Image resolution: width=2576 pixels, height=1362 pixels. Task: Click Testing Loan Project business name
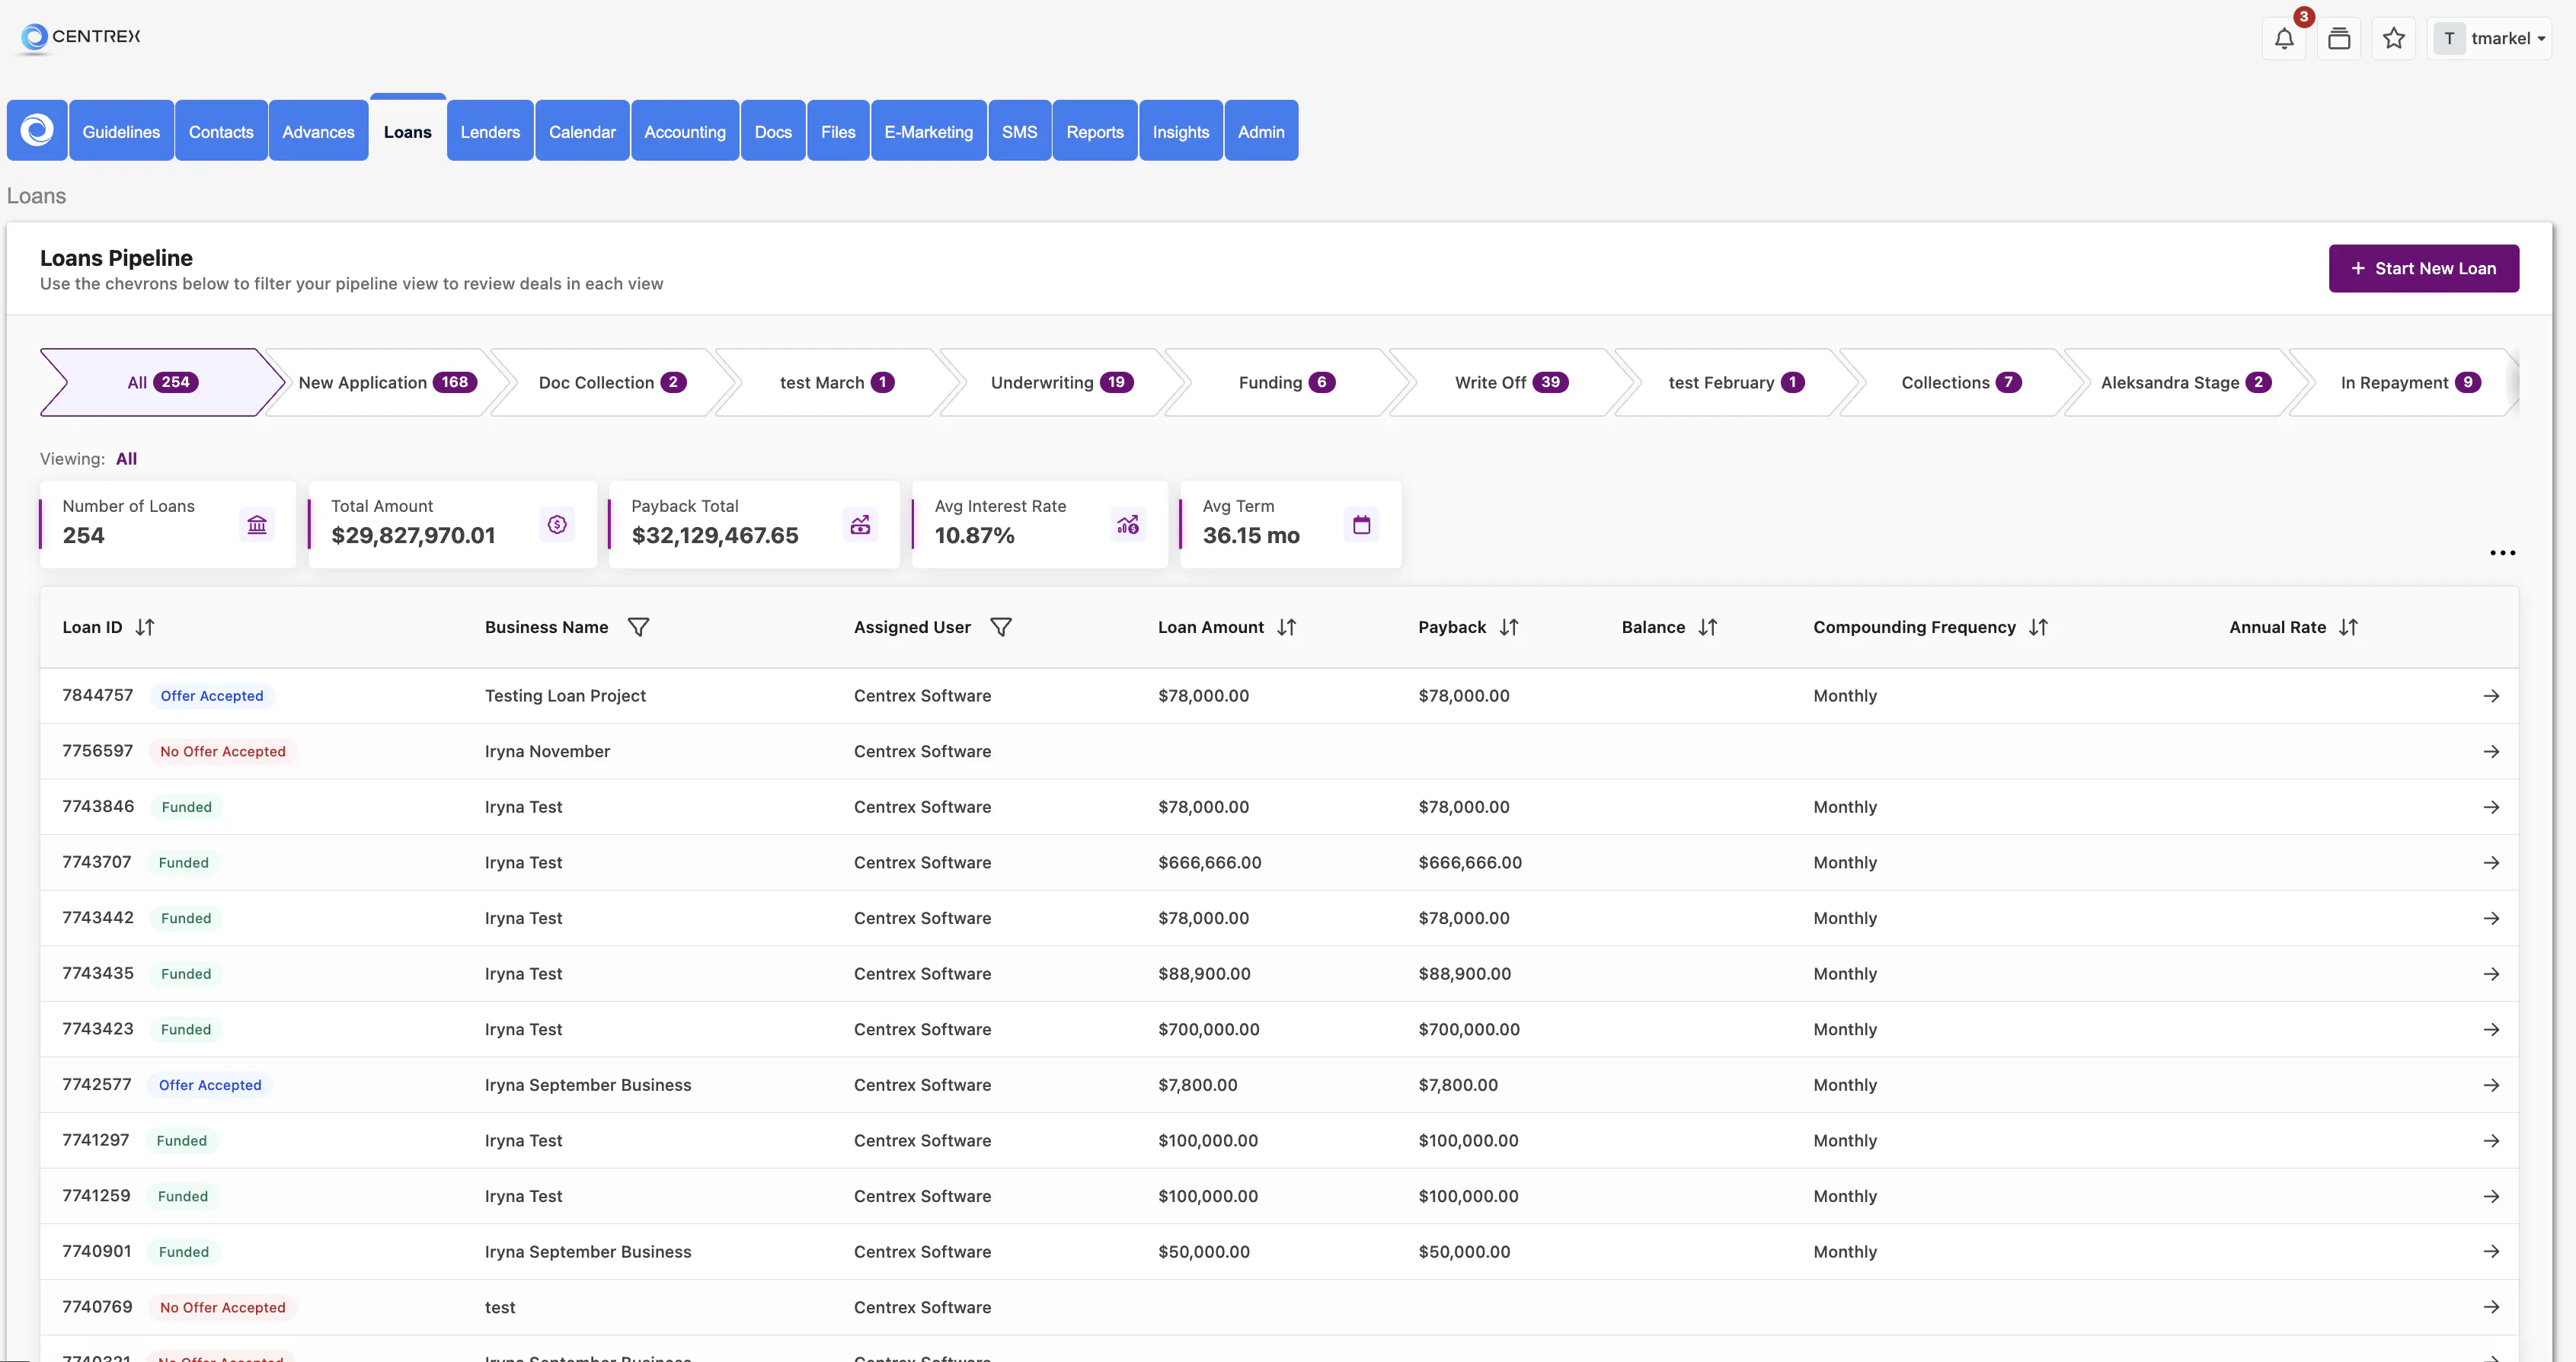(565, 696)
